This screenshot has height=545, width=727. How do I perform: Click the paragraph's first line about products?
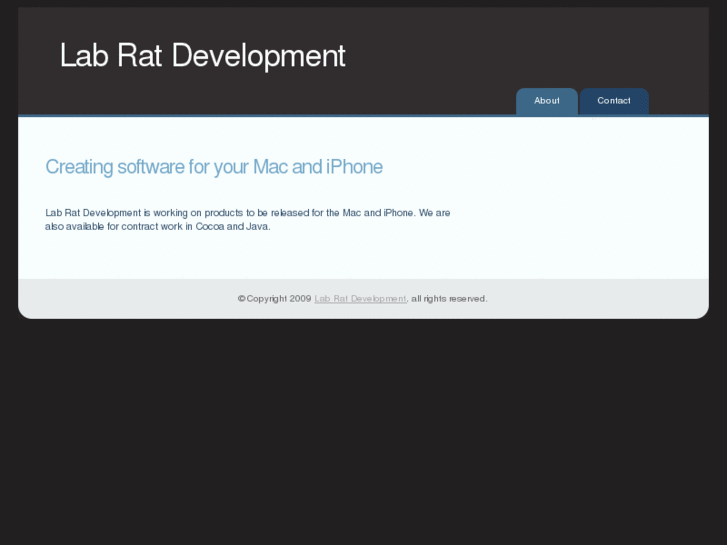247,213
